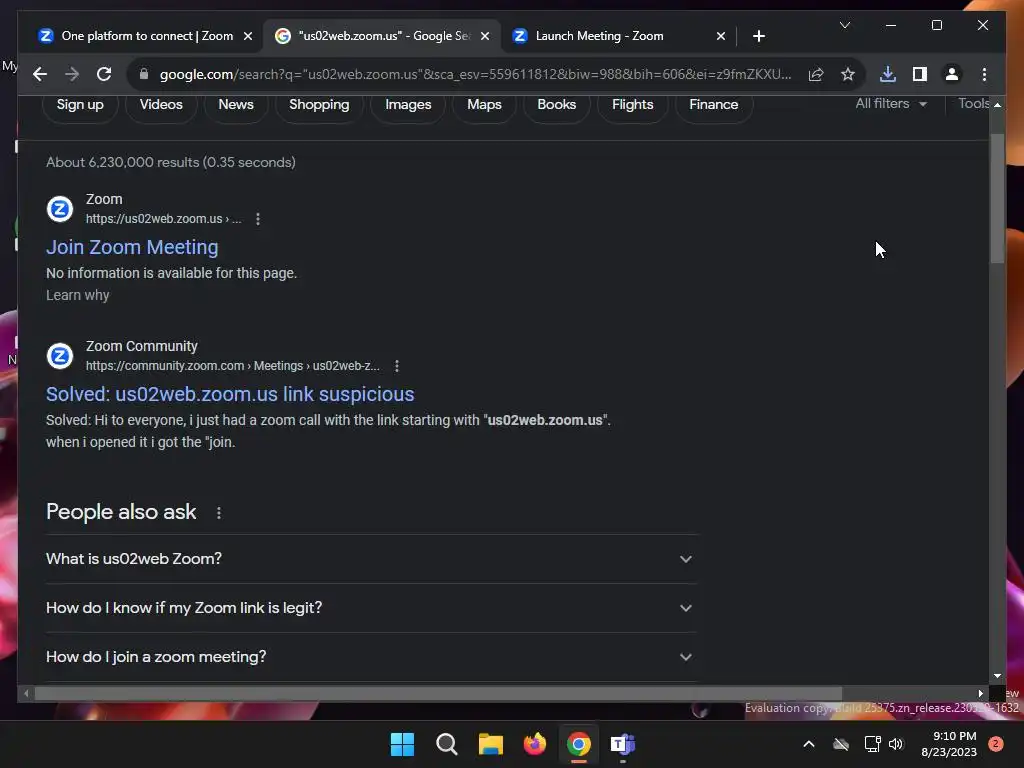Click the horizontal scrollbar thumb

pyautogui.click(x=438, y=694)
